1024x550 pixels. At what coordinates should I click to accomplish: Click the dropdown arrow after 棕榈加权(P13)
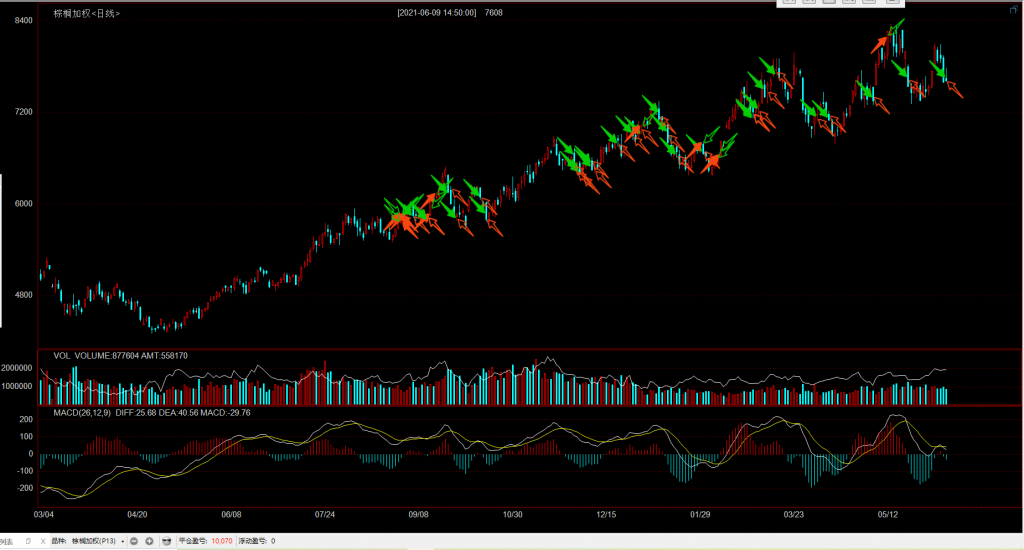[122, 541]
